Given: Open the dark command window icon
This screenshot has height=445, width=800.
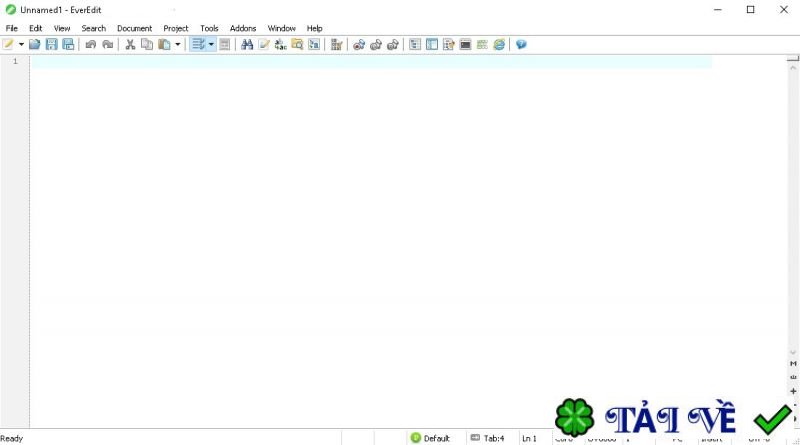Looking at the screenshot, I should click(x=465, y=44).
